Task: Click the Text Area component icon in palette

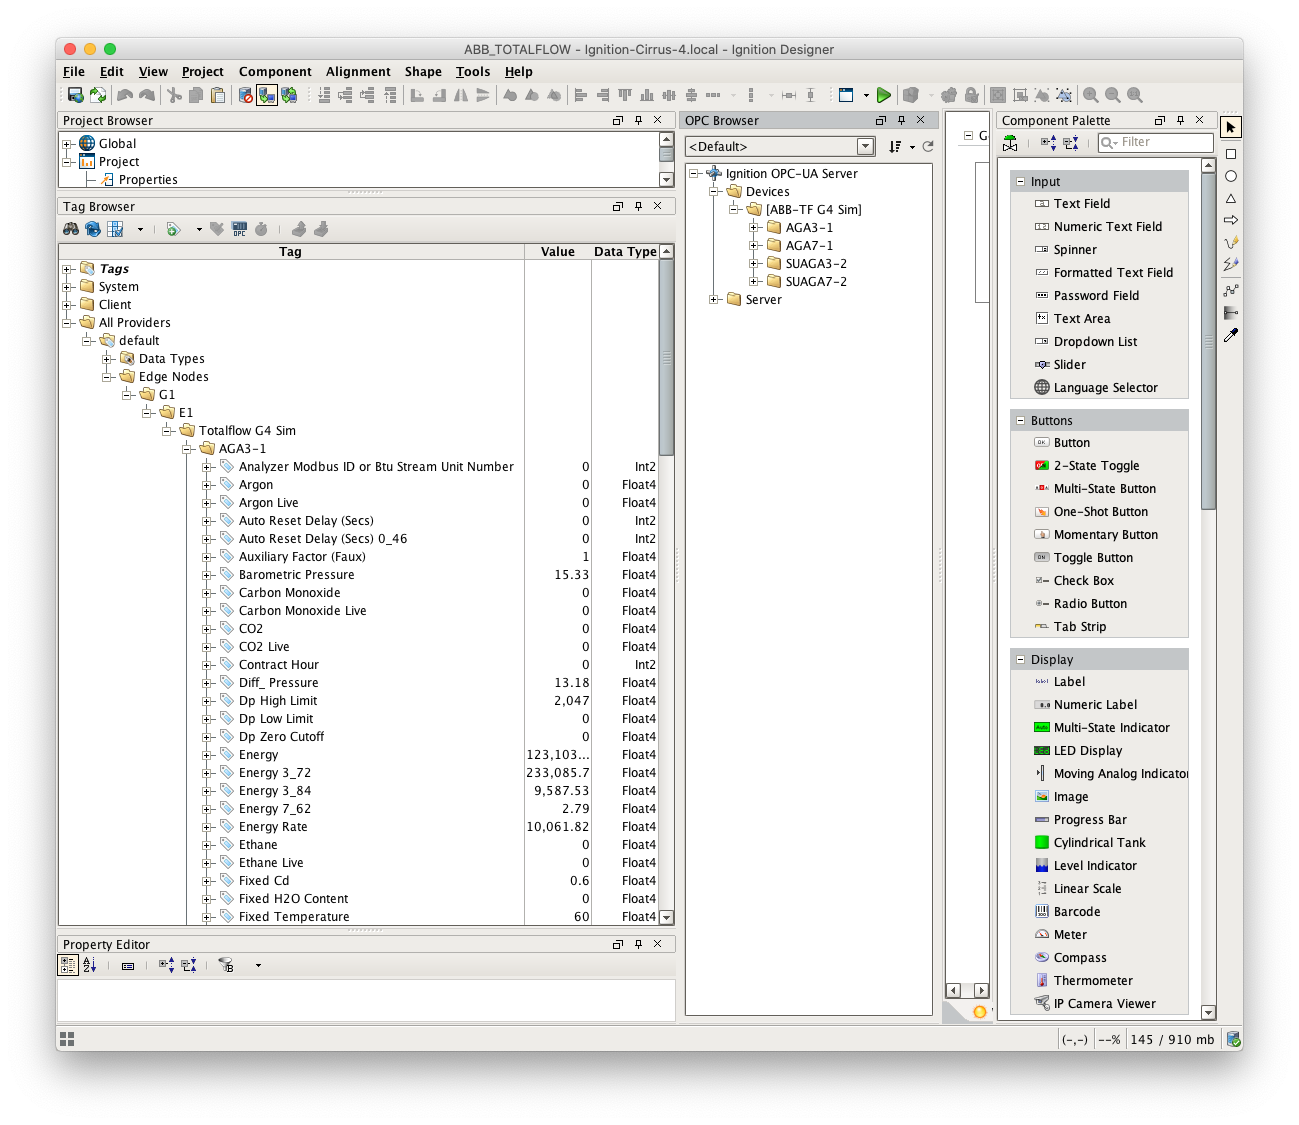Action: click(1042, 319)
